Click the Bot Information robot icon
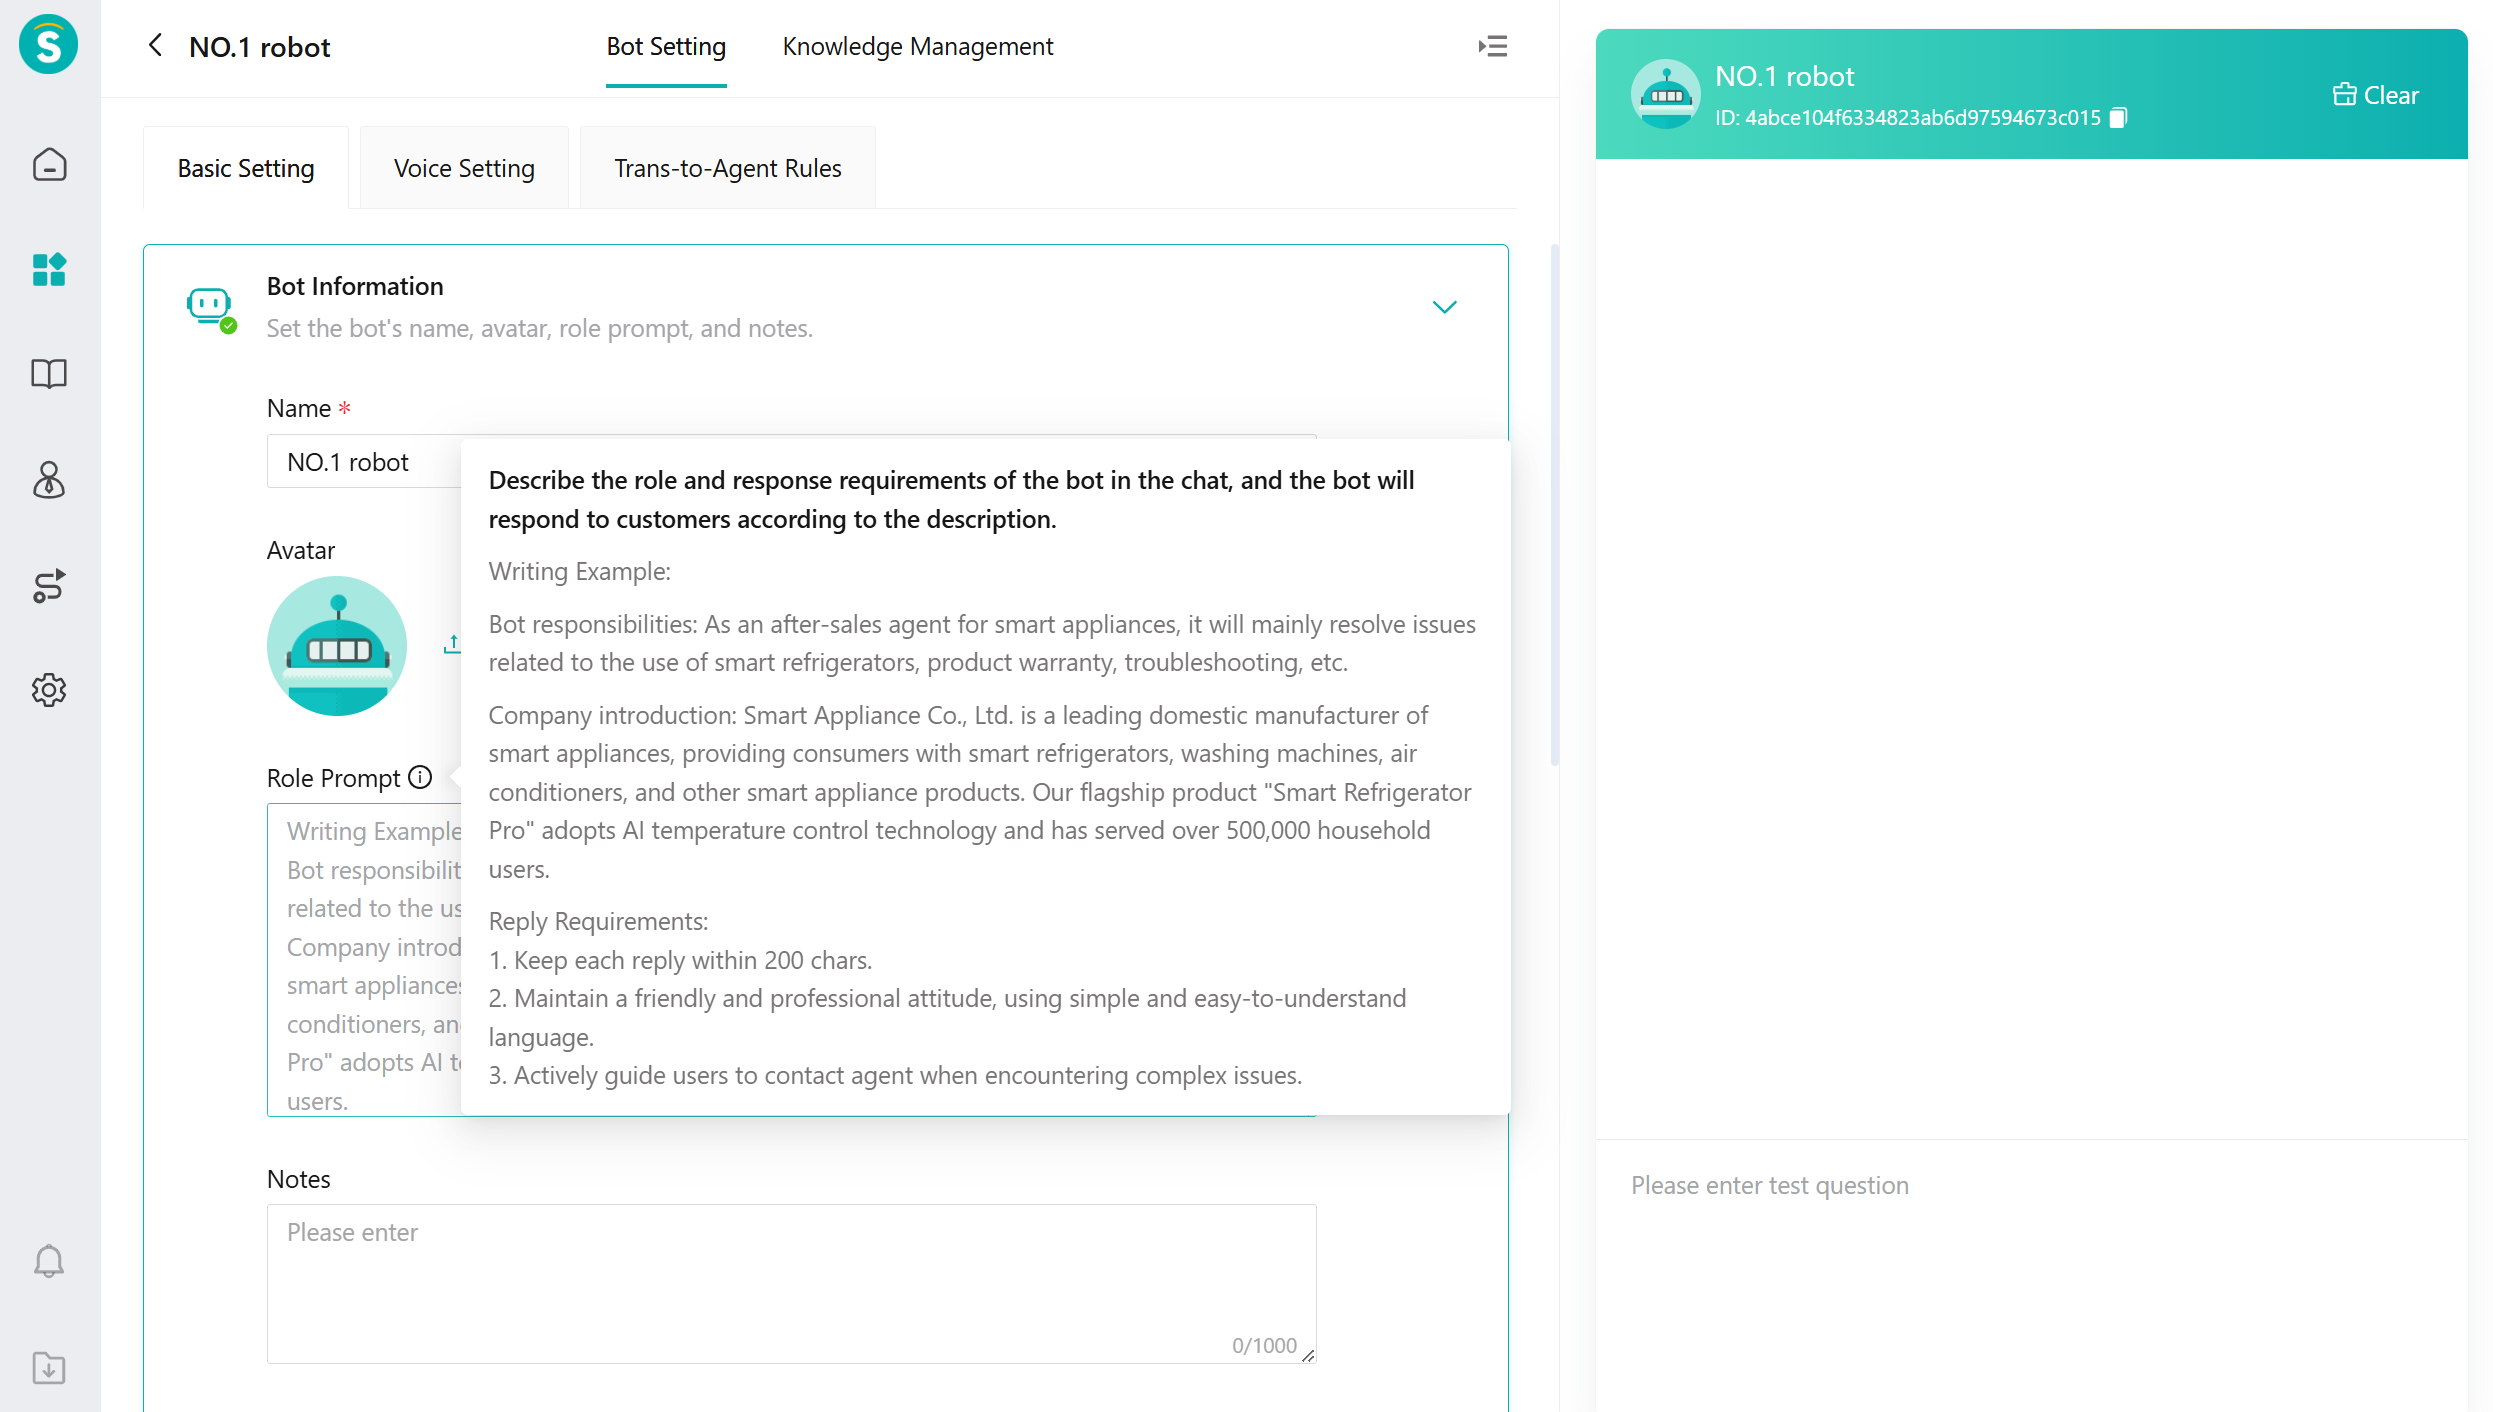The image size is (2493, 1412). pos(211,309)
